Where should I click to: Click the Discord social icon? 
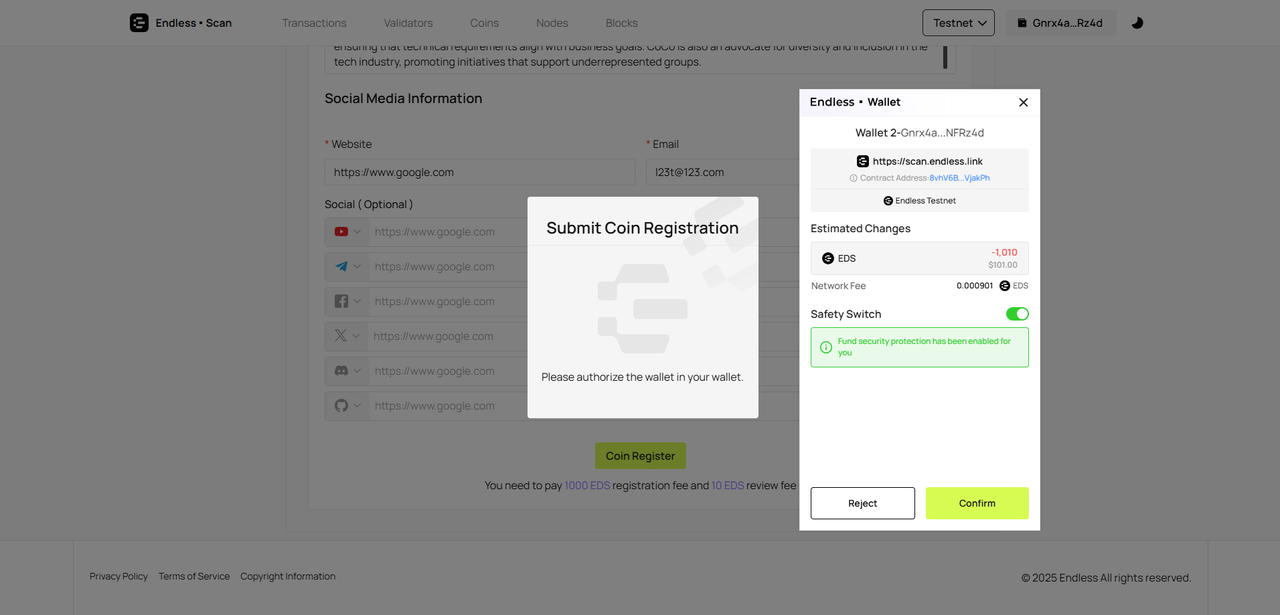341,371
